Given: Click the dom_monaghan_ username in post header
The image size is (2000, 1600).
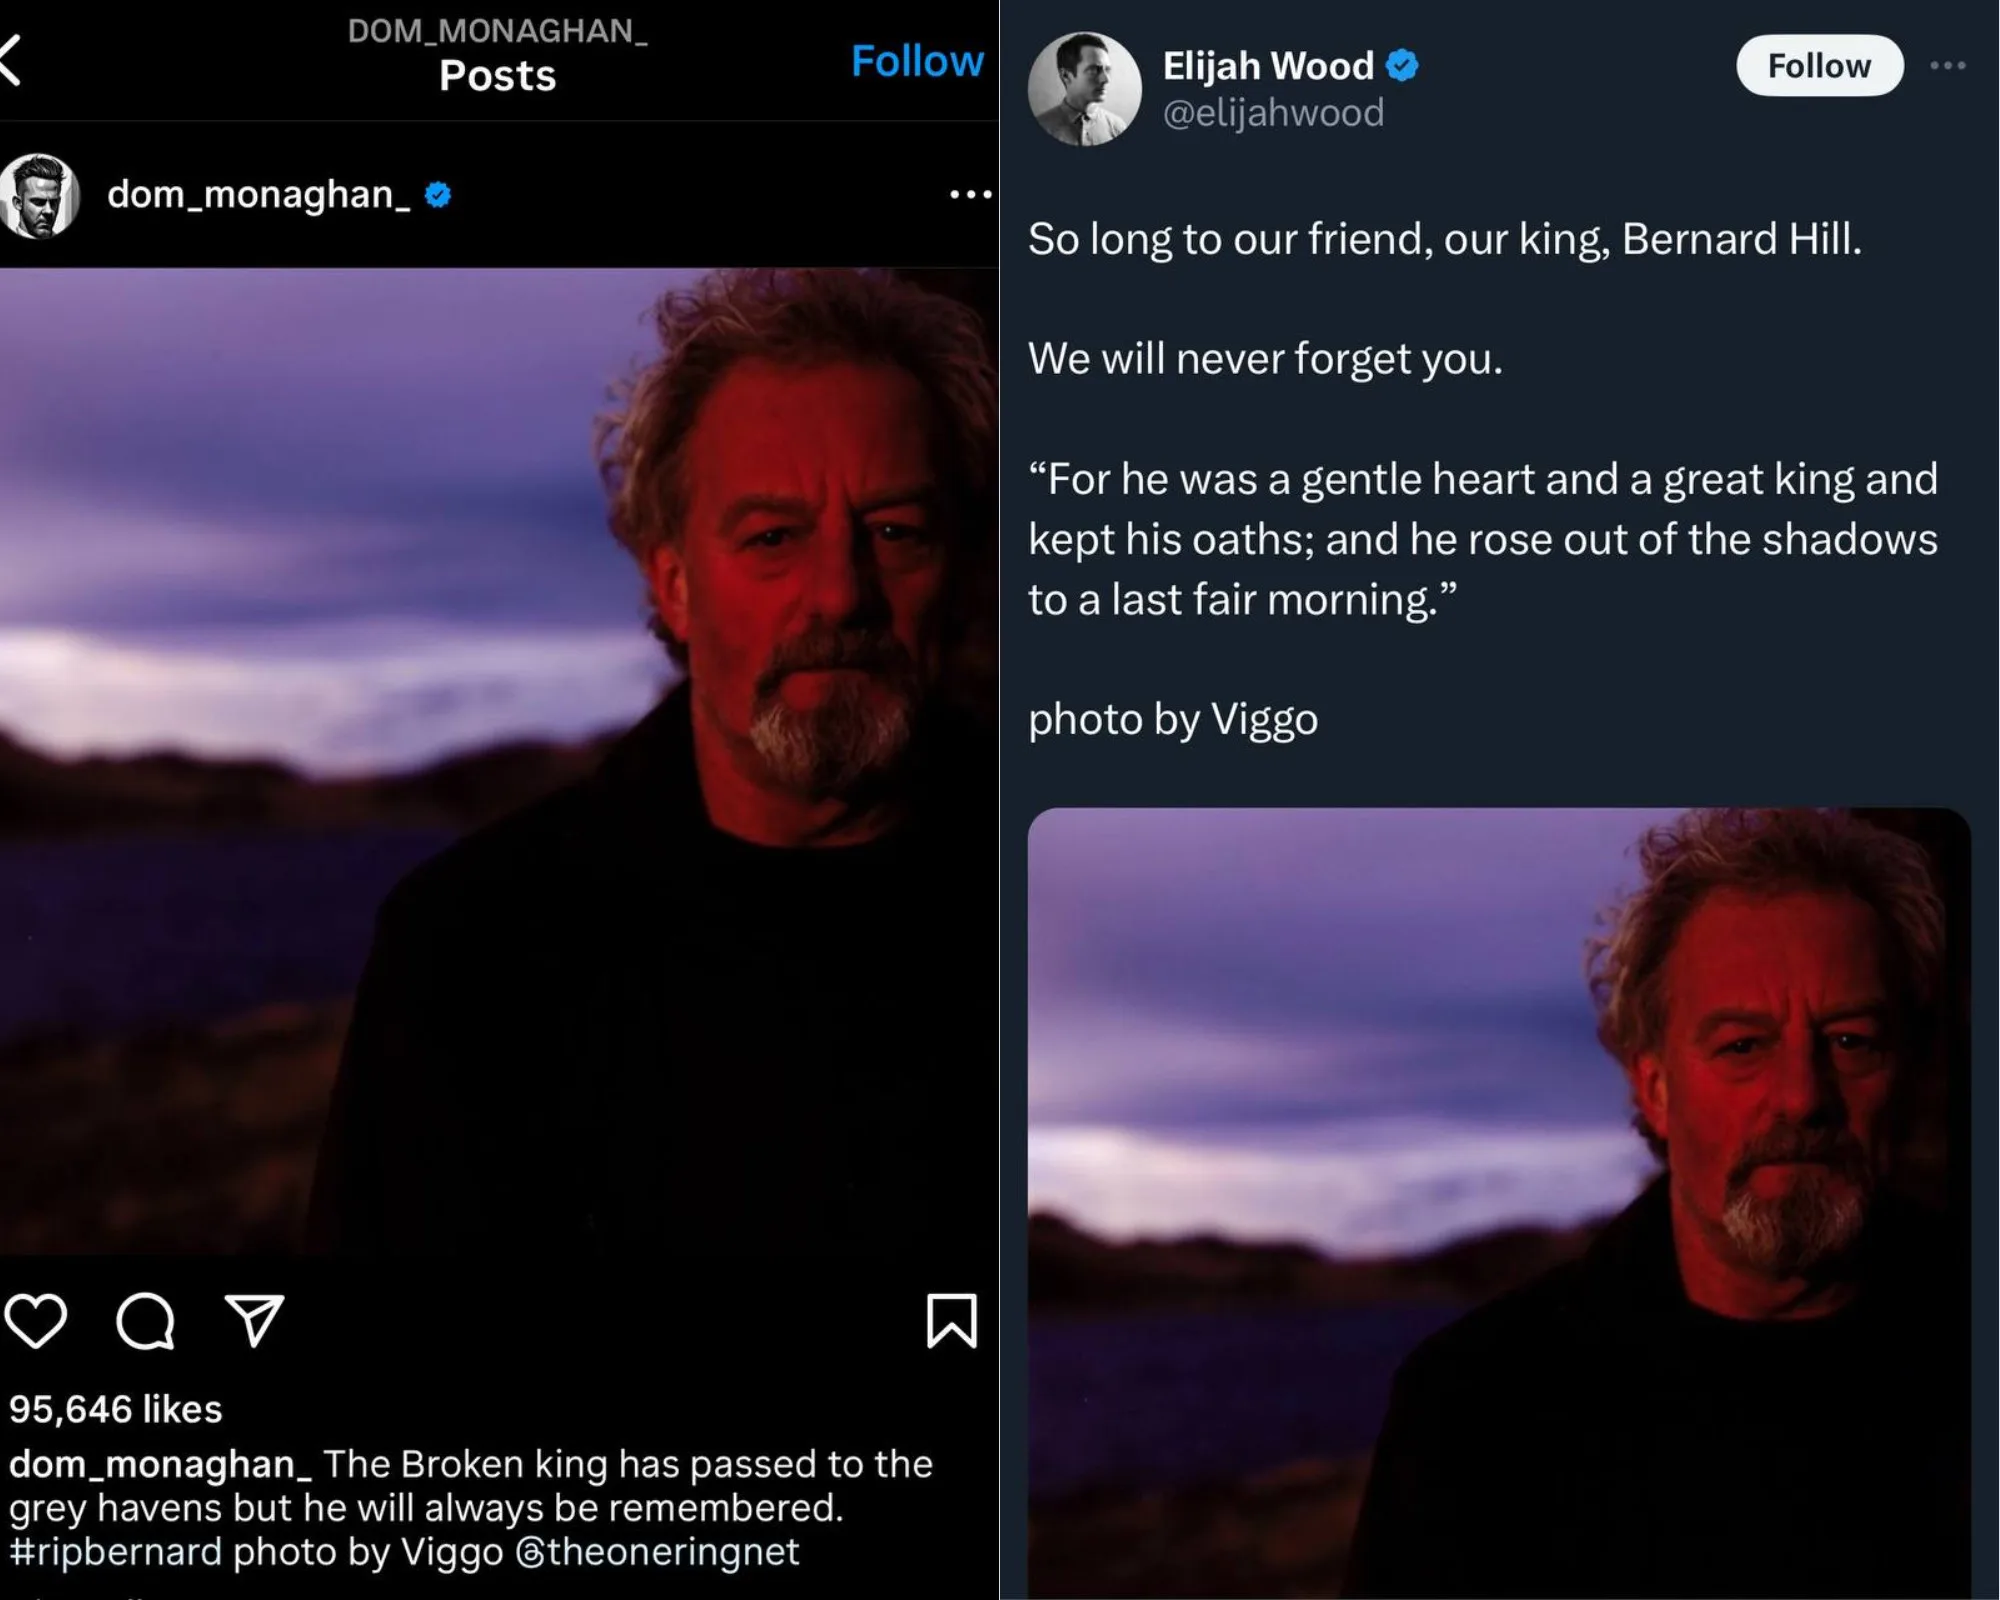Looking at the screenshot, I should [x=258, y=195].
